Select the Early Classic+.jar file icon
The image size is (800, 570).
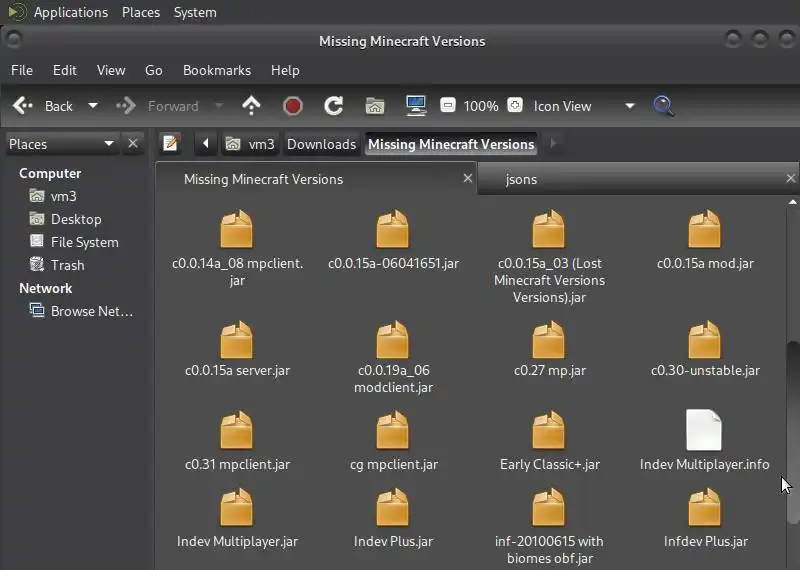pos(548,430)
